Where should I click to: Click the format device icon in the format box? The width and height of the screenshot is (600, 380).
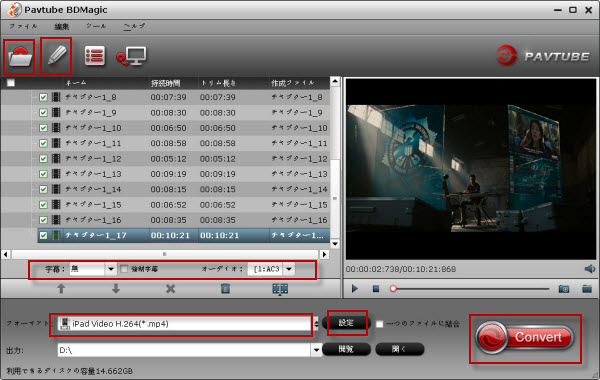65,324
